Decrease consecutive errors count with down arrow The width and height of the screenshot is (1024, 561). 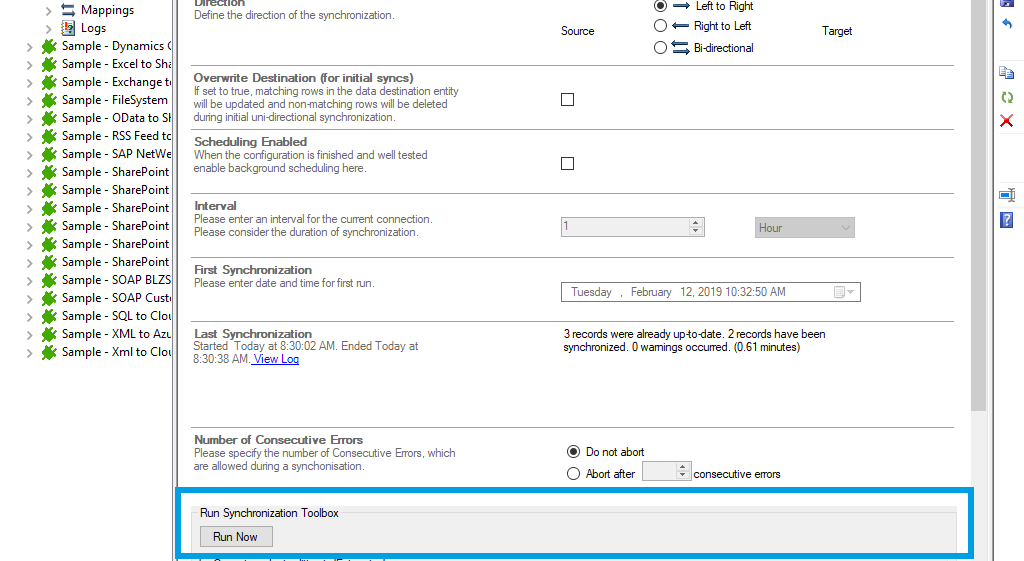pos(682,475)
